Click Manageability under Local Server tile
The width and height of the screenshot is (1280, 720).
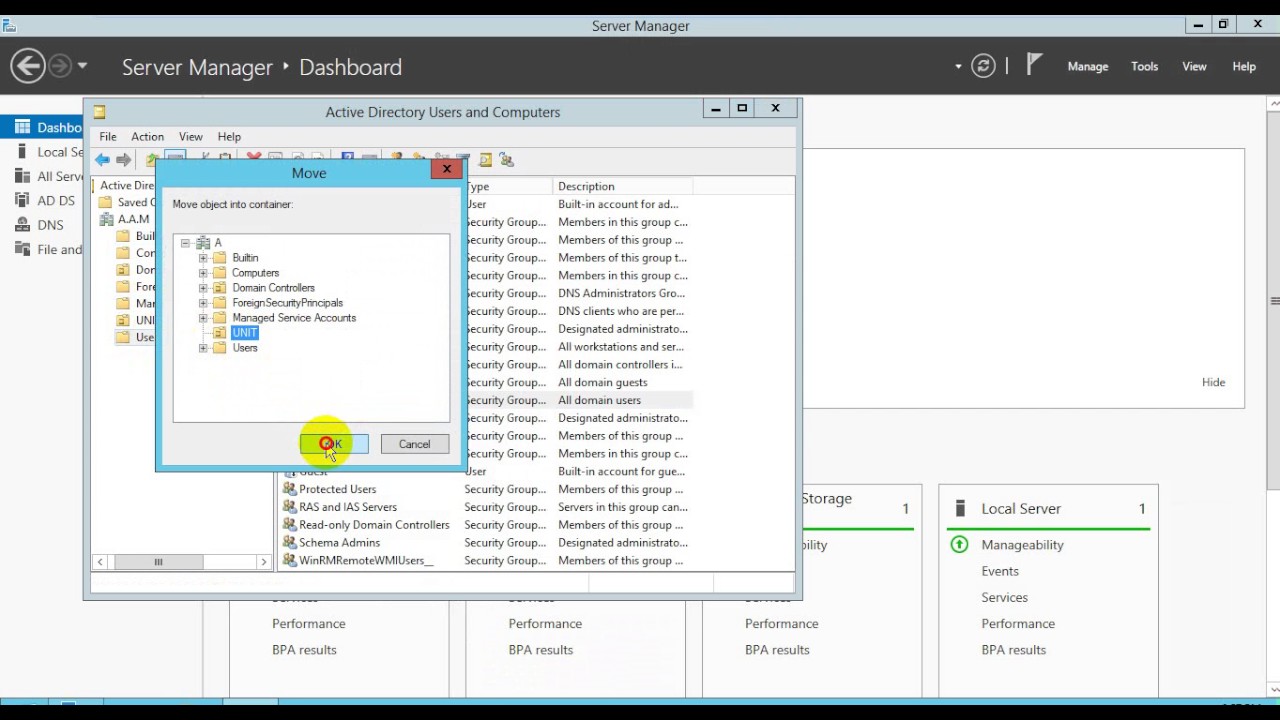(1022, 545)
